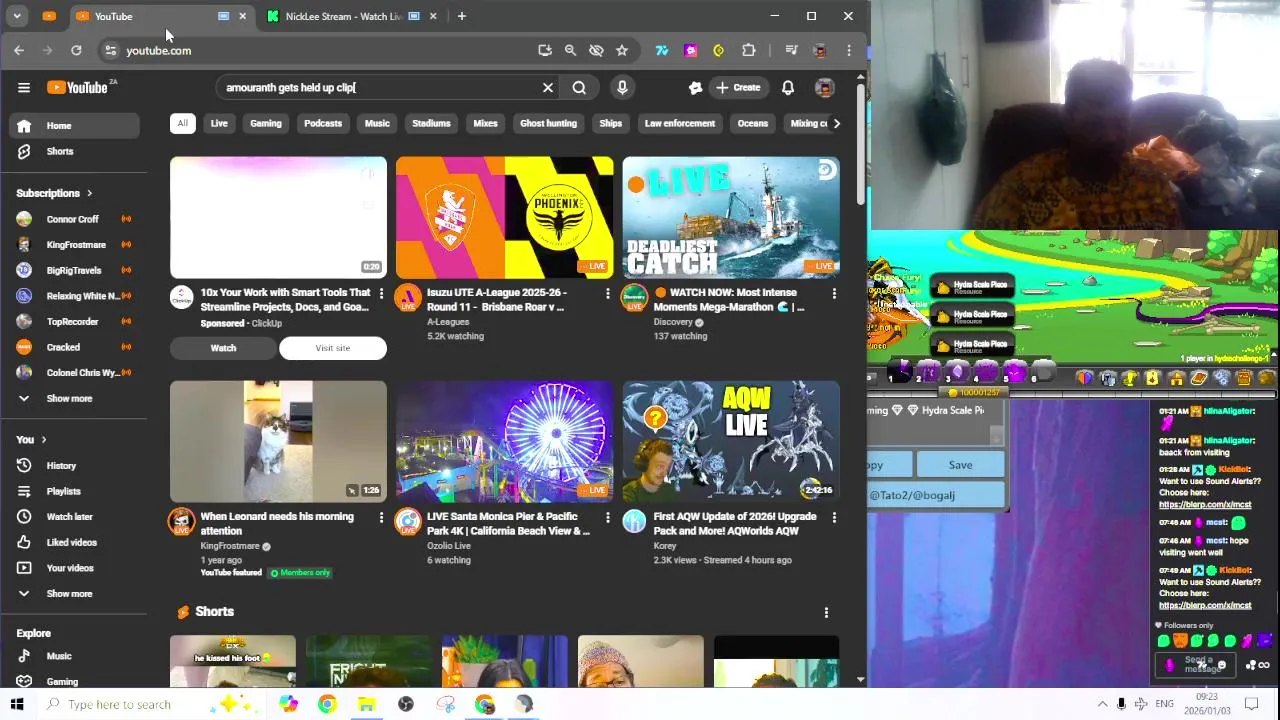This screenshot has height=720, width=1280.
Task: Click Visit site on the ClickUp ad
Action: click(x=333, y=348)
